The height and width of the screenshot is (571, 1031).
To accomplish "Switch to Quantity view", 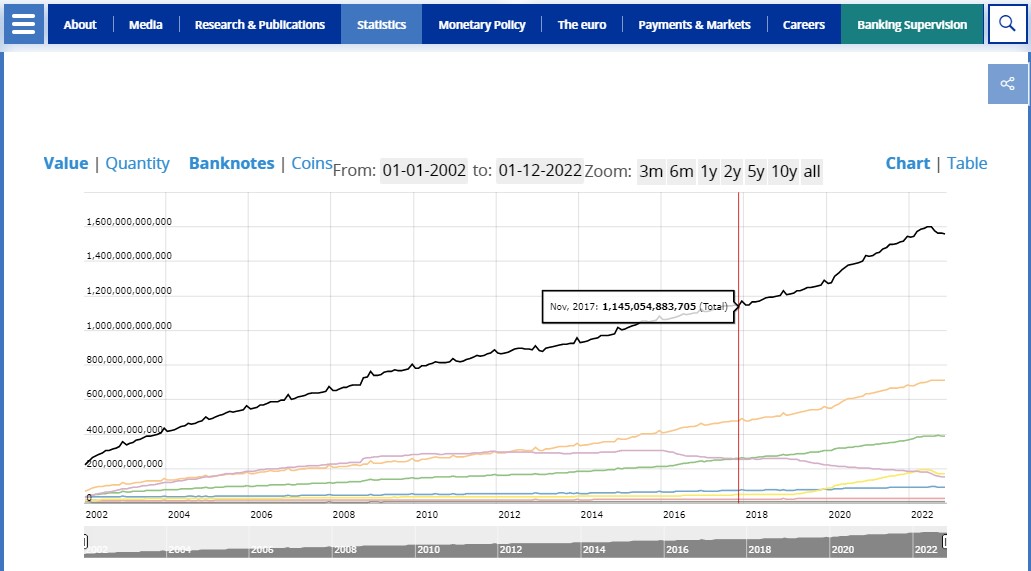I will [137, 163].
